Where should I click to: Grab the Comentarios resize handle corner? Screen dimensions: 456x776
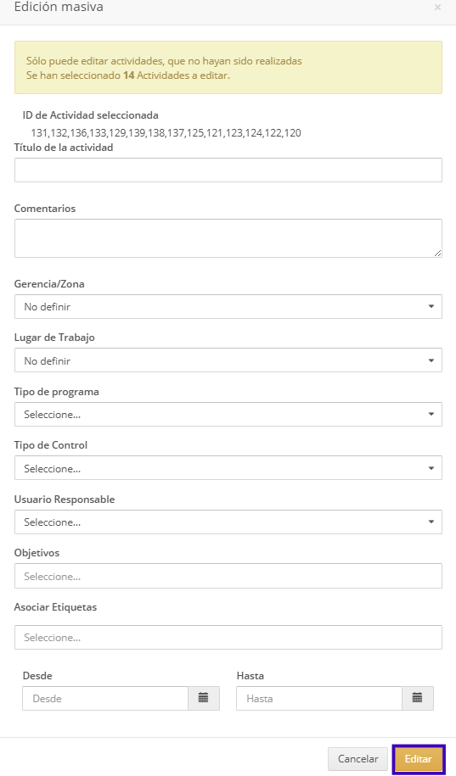coord(438,253)
